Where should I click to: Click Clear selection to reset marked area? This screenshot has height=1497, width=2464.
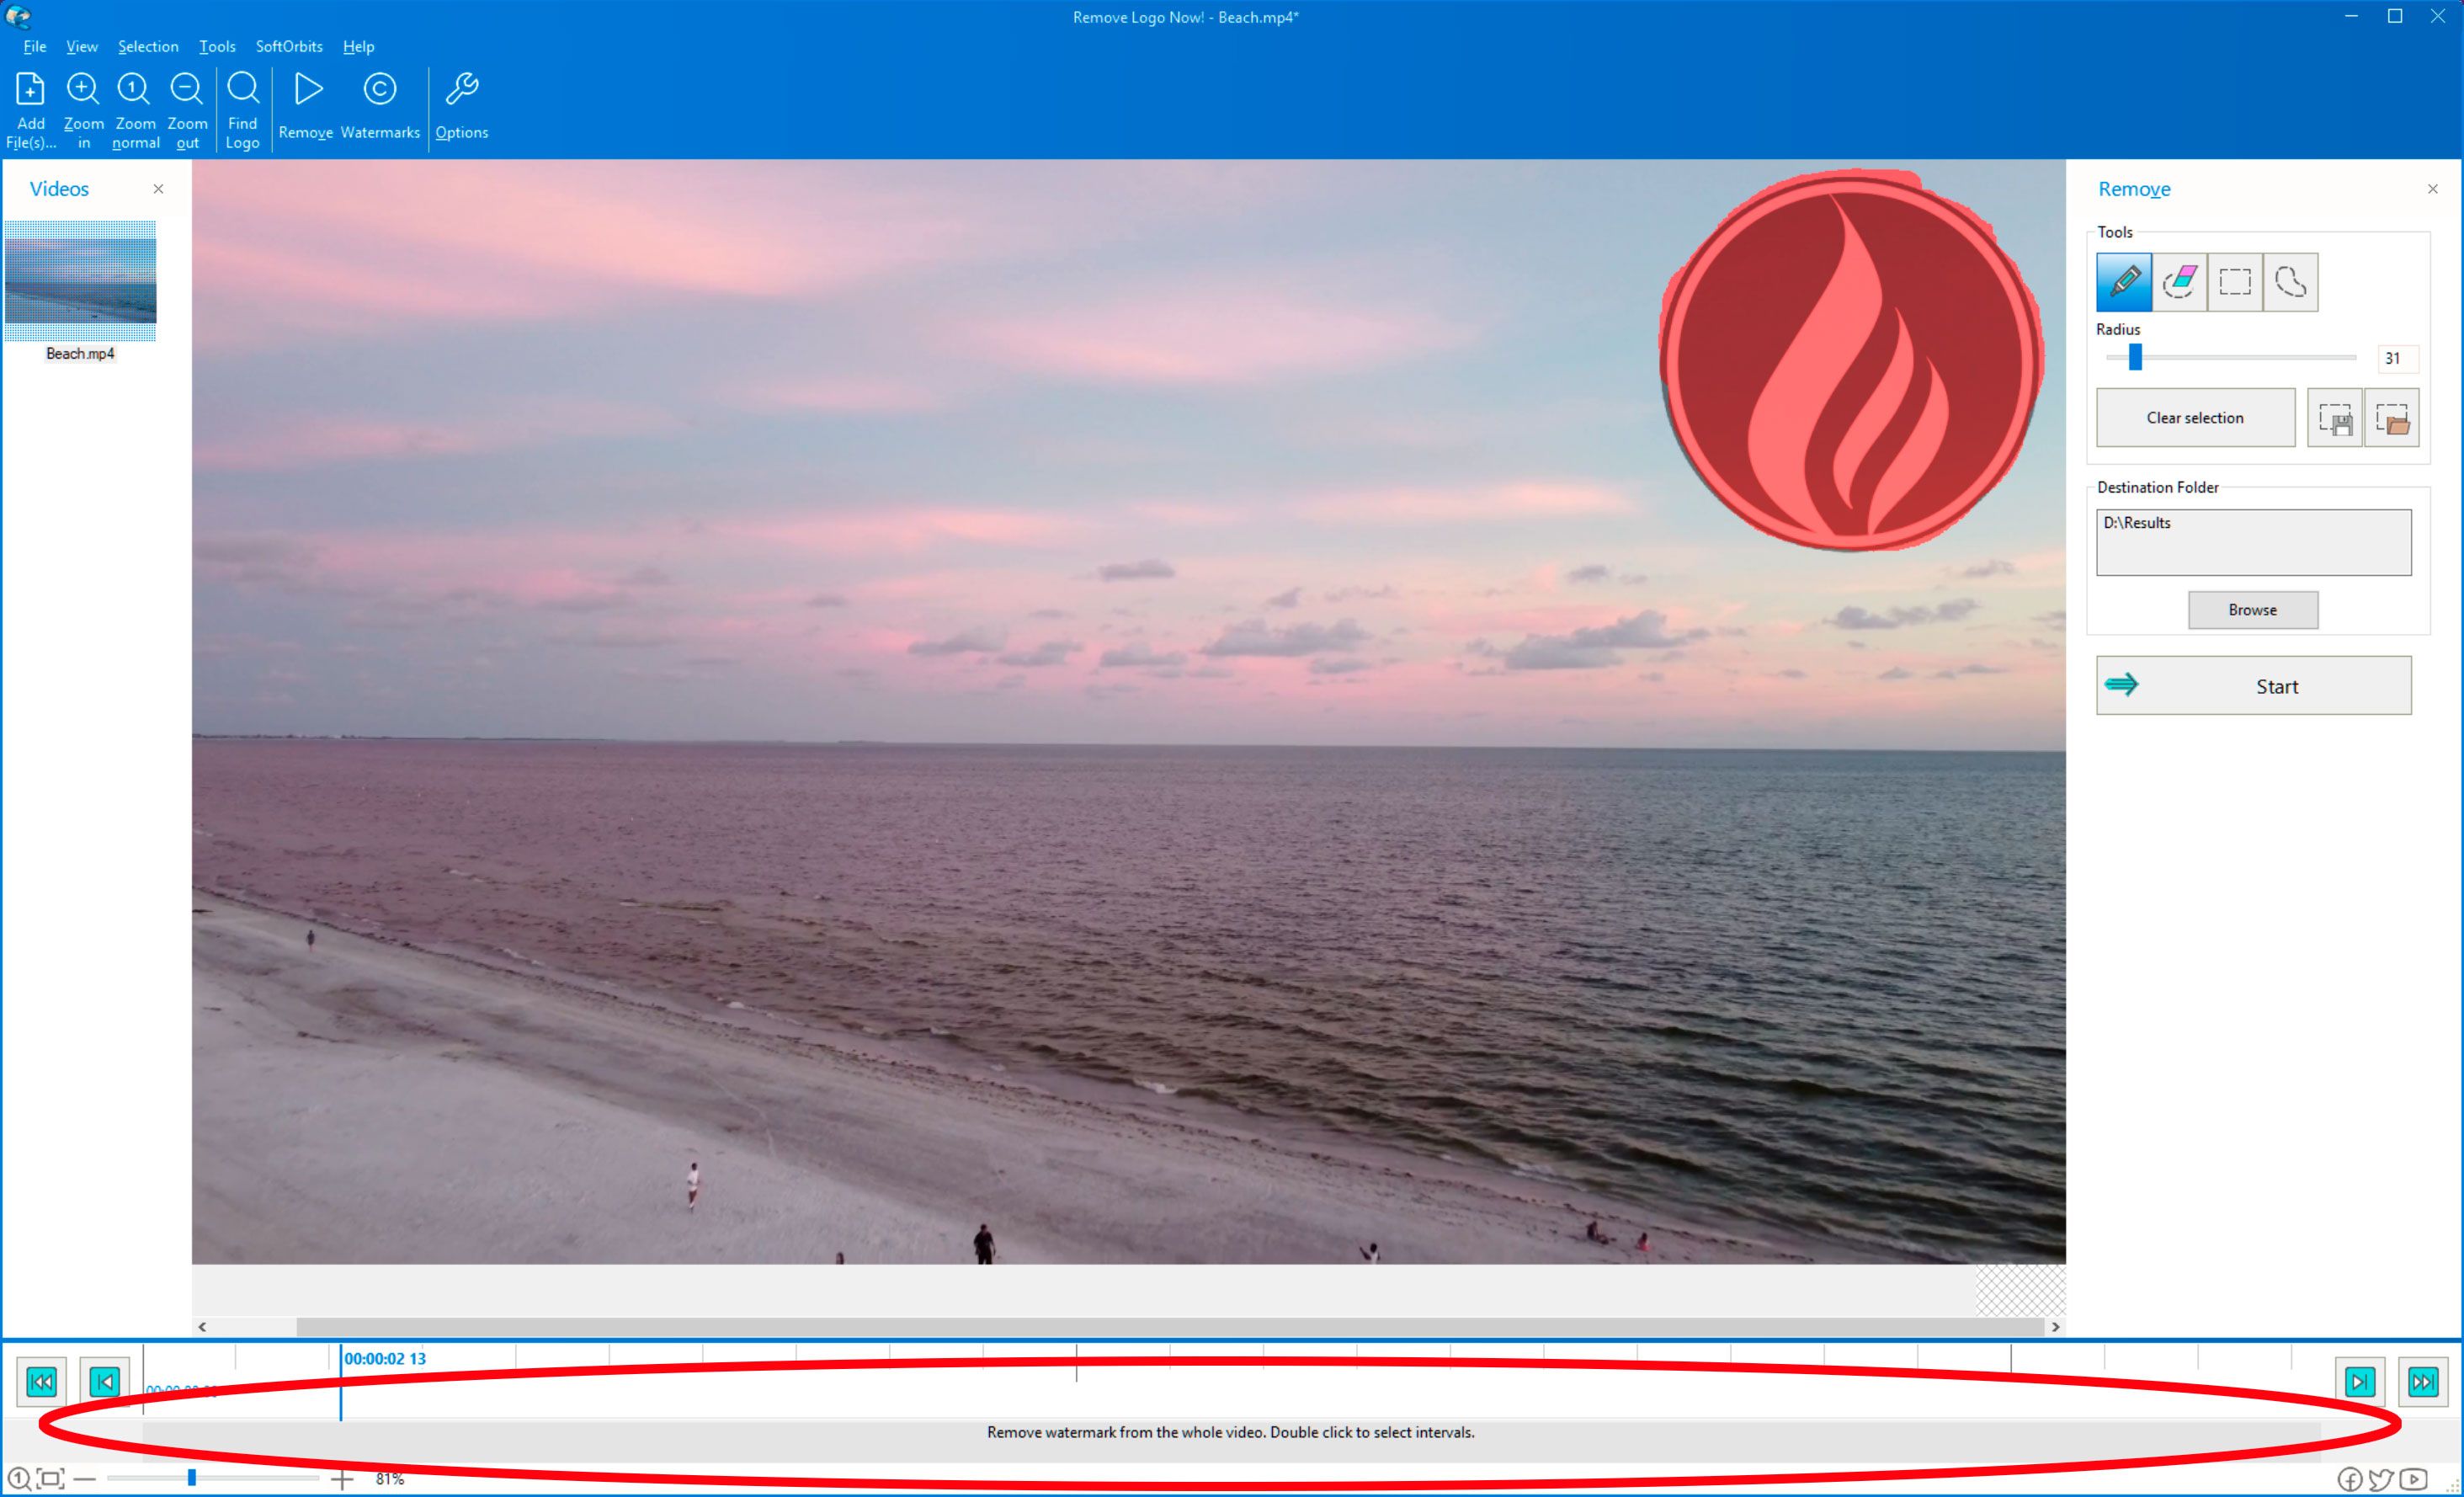(x=2193, y=418)
